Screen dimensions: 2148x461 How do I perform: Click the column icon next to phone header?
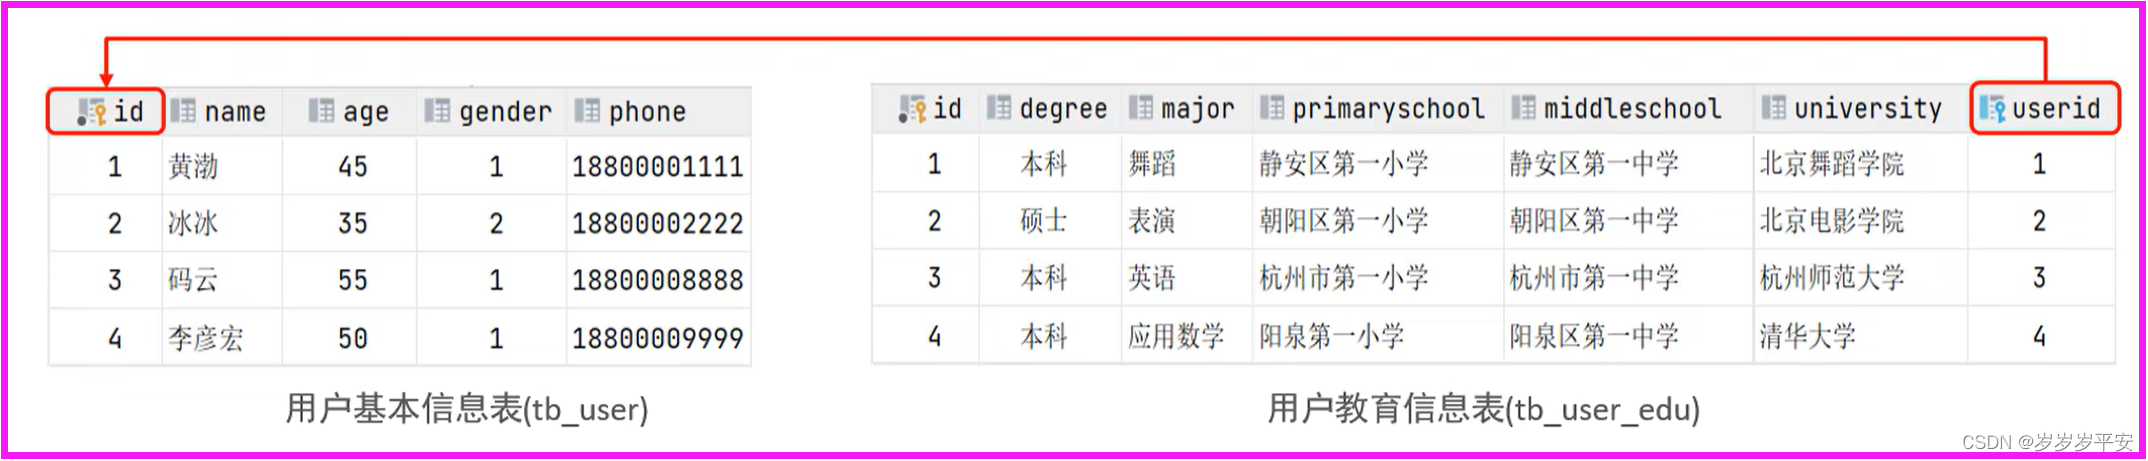587,111
